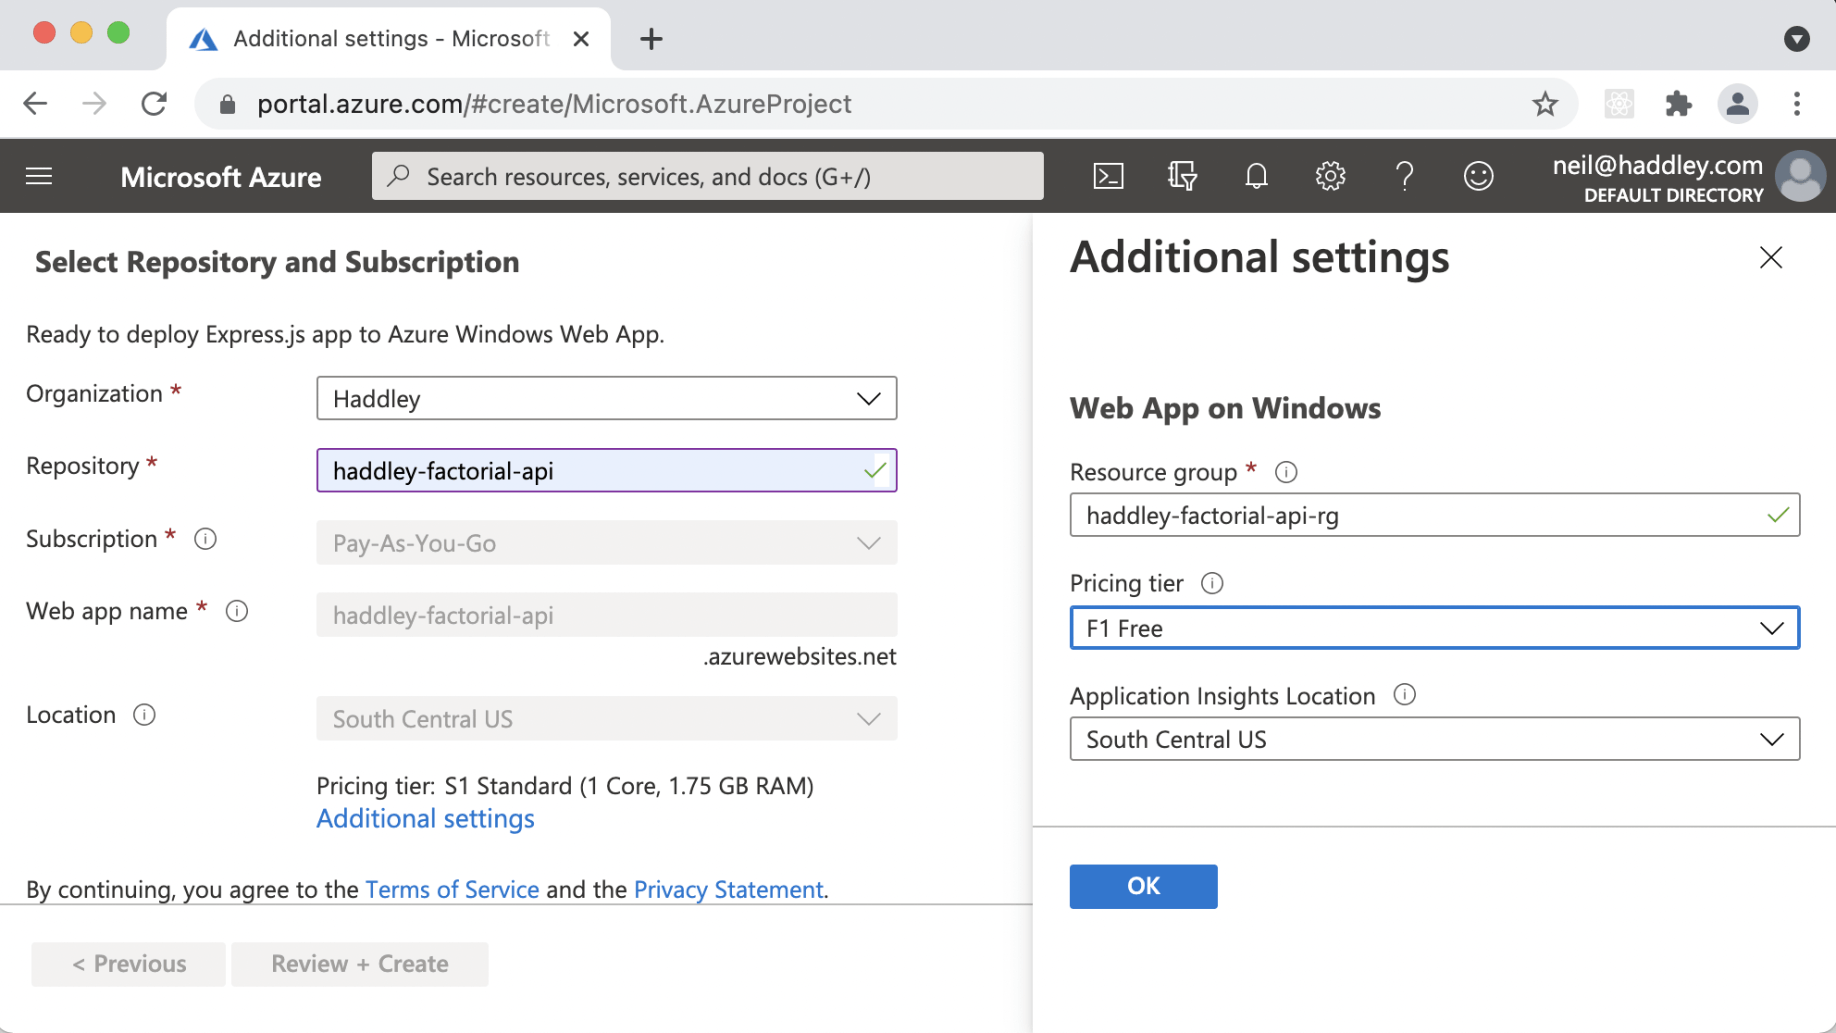Click the Directories and subscriptions filter icon
The image size is (1836, 1033).
tap(1182, 176)
